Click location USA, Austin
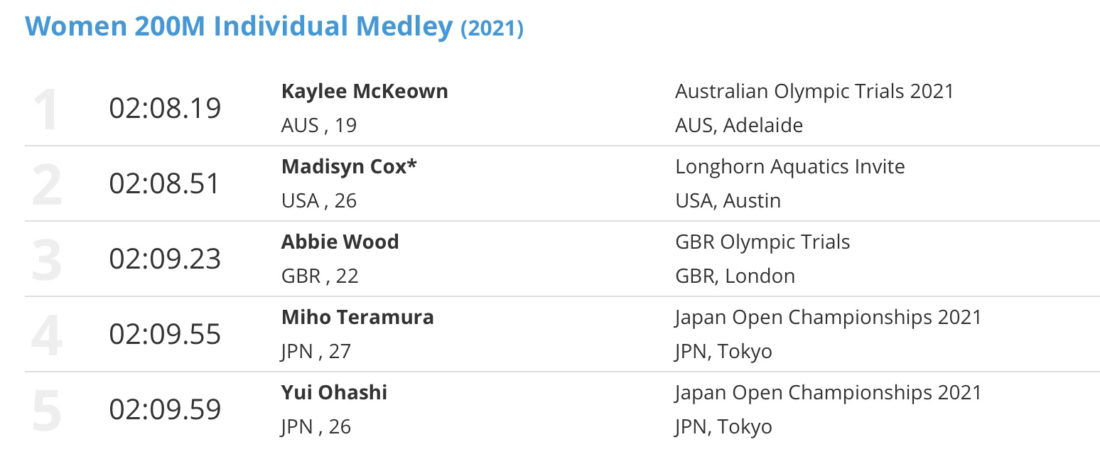The height and width of the screenshot is (469, 1100). click(727, 201)
